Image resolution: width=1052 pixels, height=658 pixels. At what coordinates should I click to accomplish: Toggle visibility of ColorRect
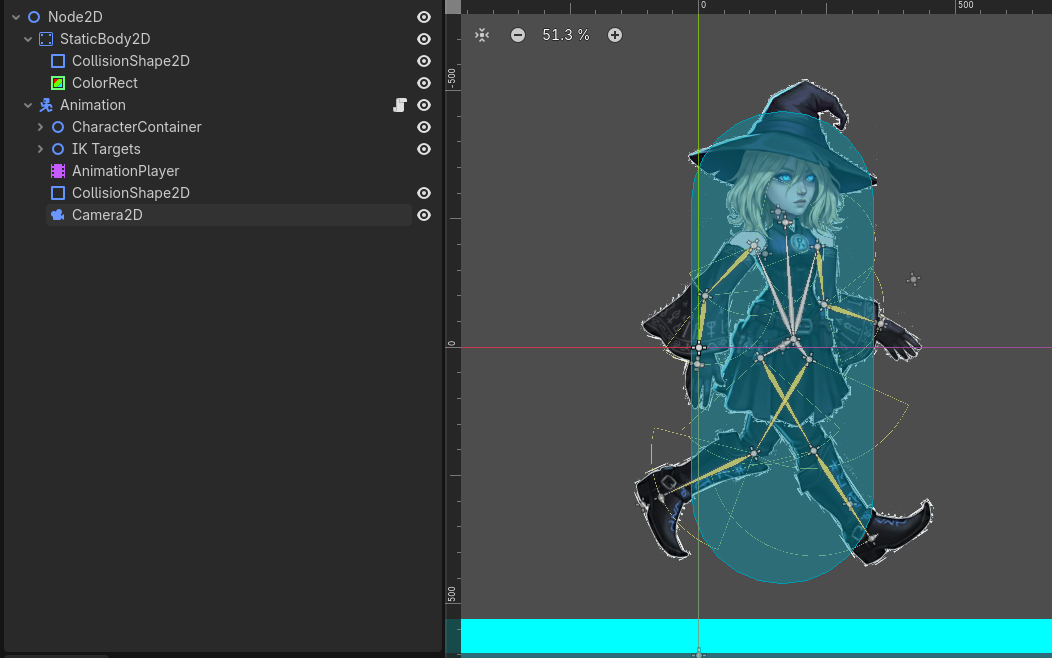[424, 83]
